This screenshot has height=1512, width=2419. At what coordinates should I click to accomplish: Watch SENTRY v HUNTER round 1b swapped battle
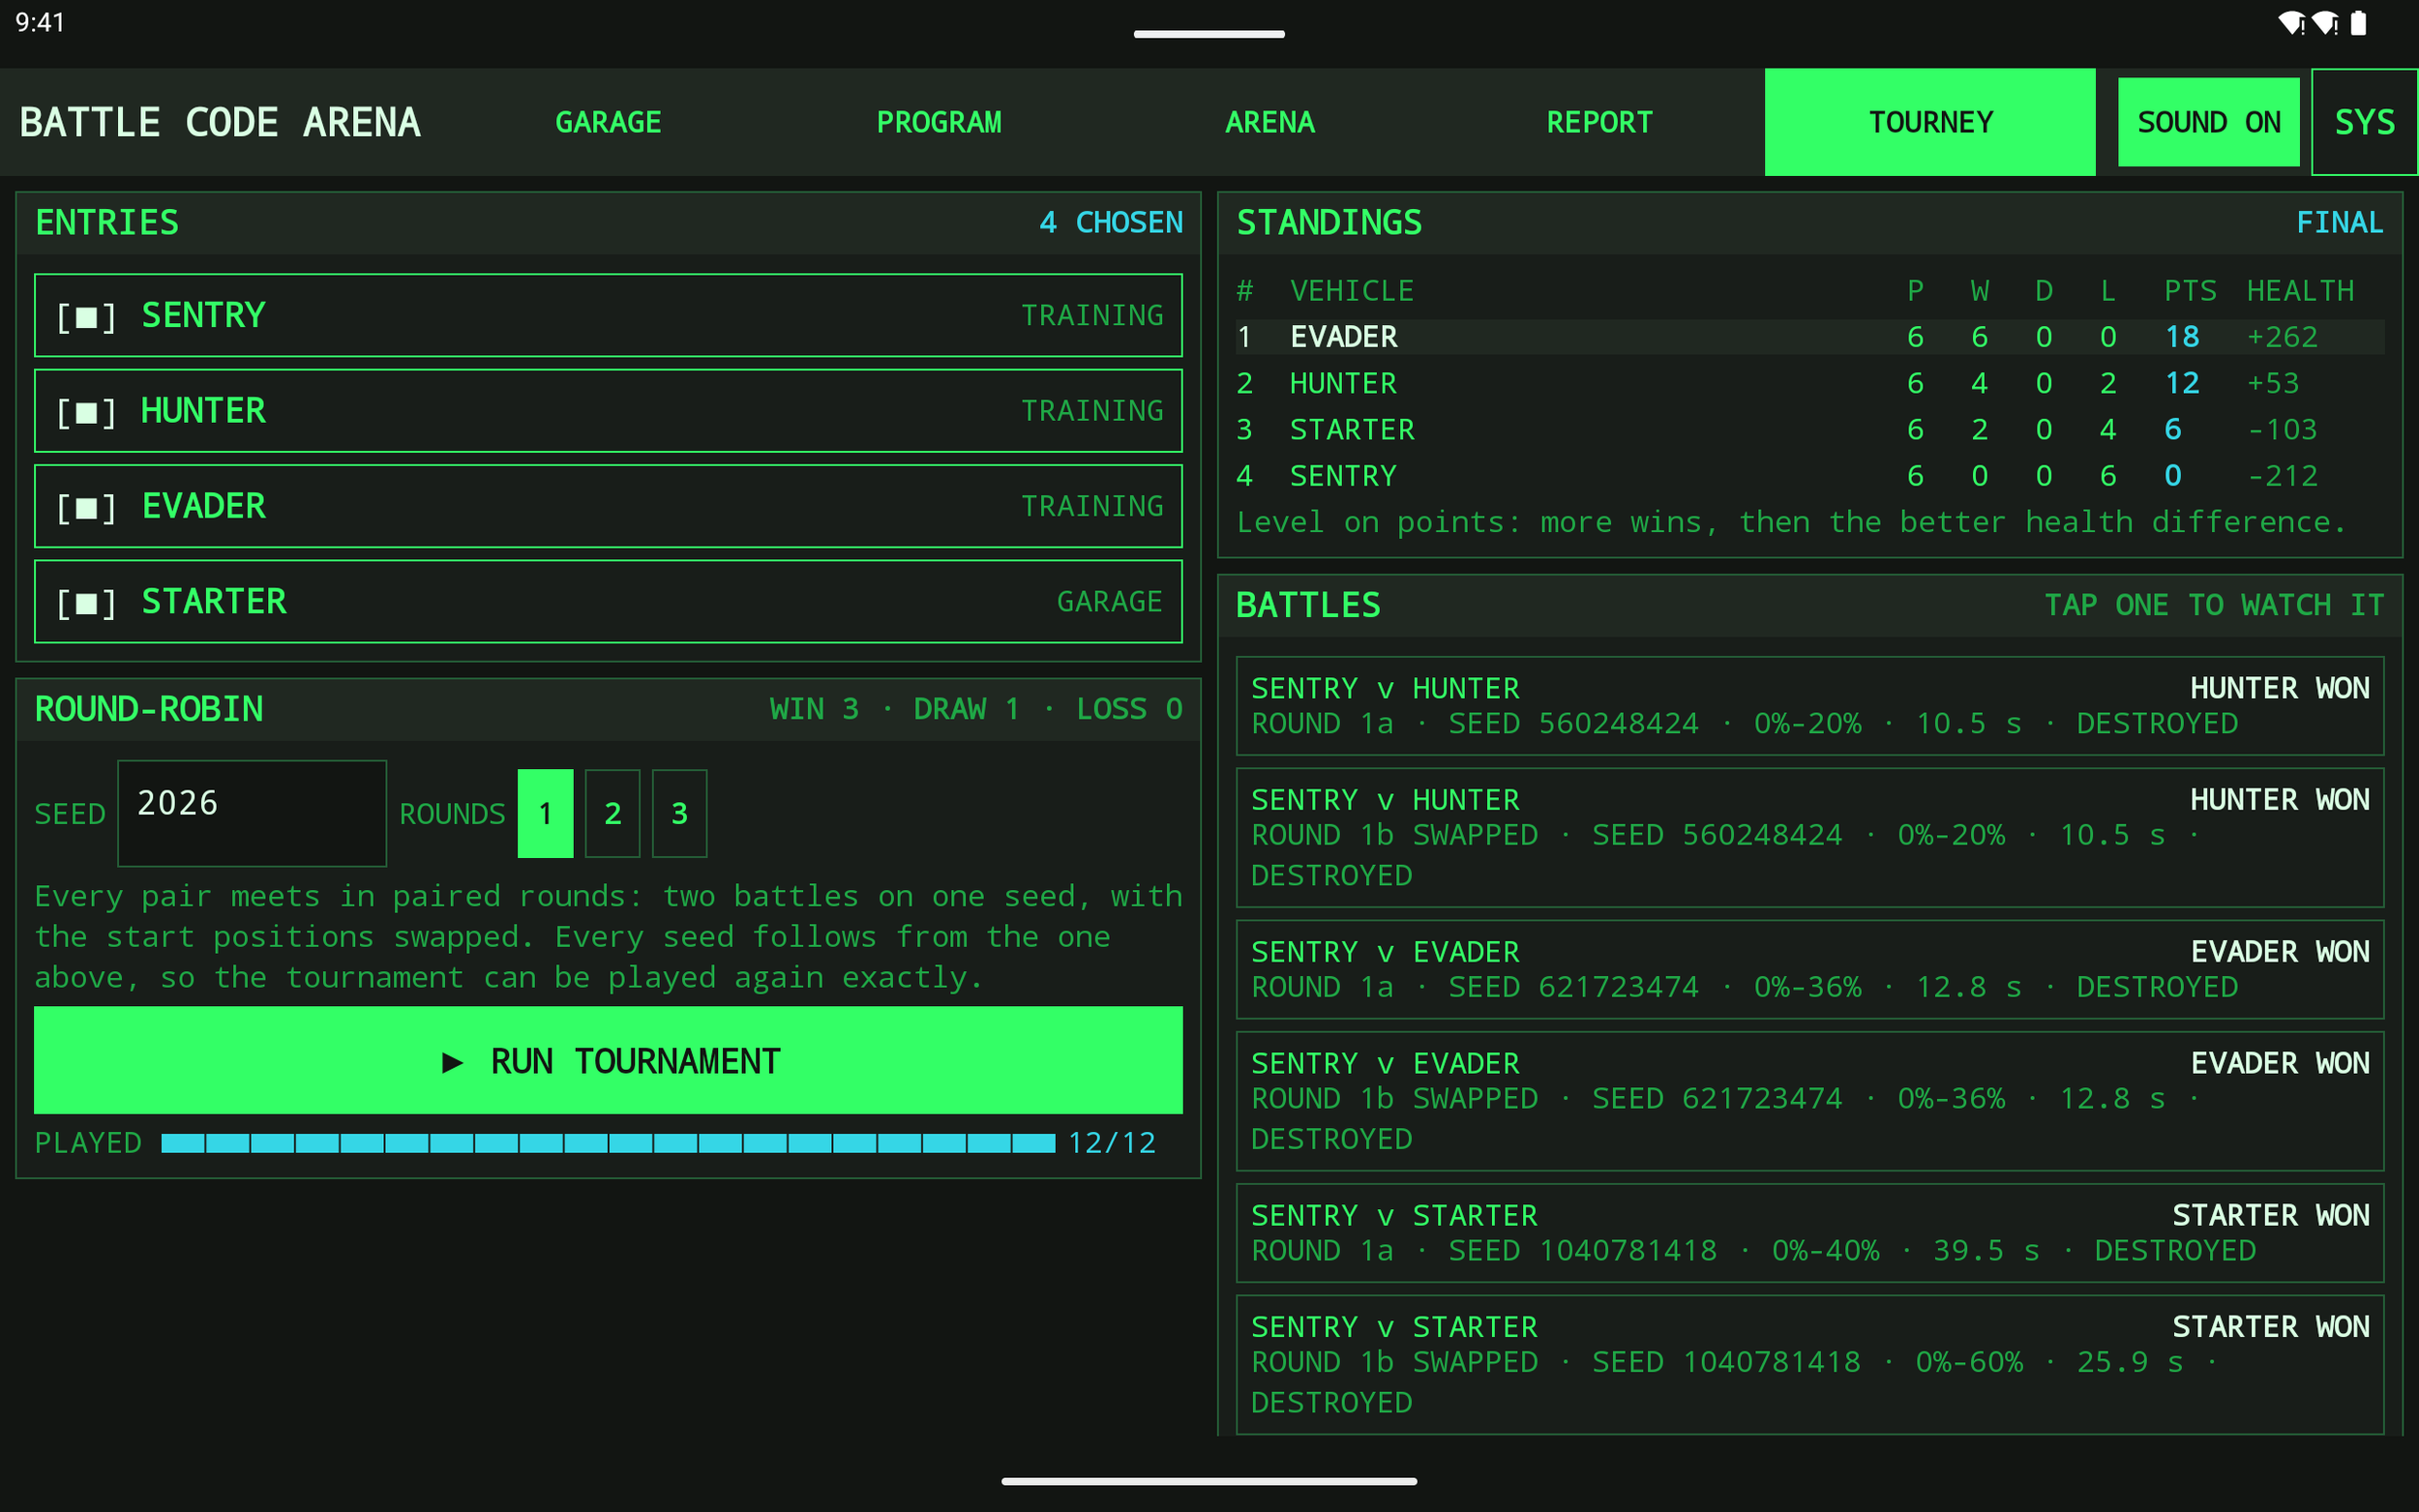(x=1810, y=838)
